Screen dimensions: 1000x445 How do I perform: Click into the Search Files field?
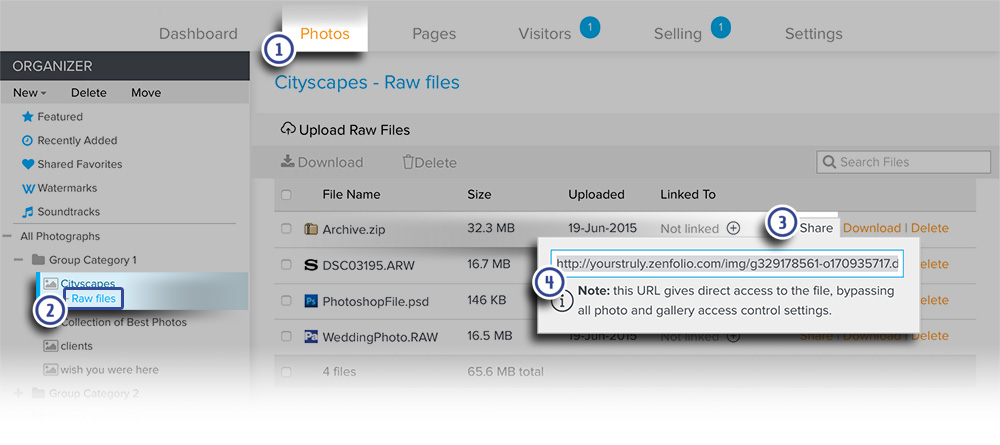tap(904, 162)
